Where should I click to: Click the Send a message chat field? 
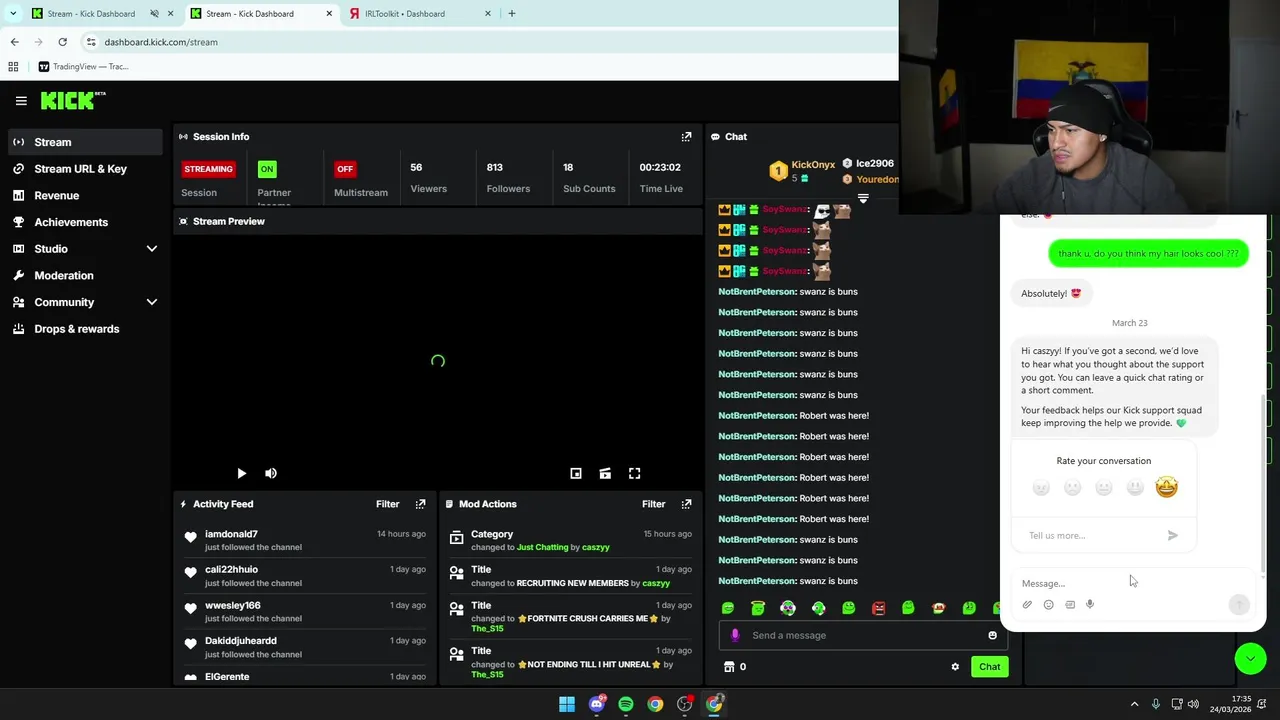(861, 635)
